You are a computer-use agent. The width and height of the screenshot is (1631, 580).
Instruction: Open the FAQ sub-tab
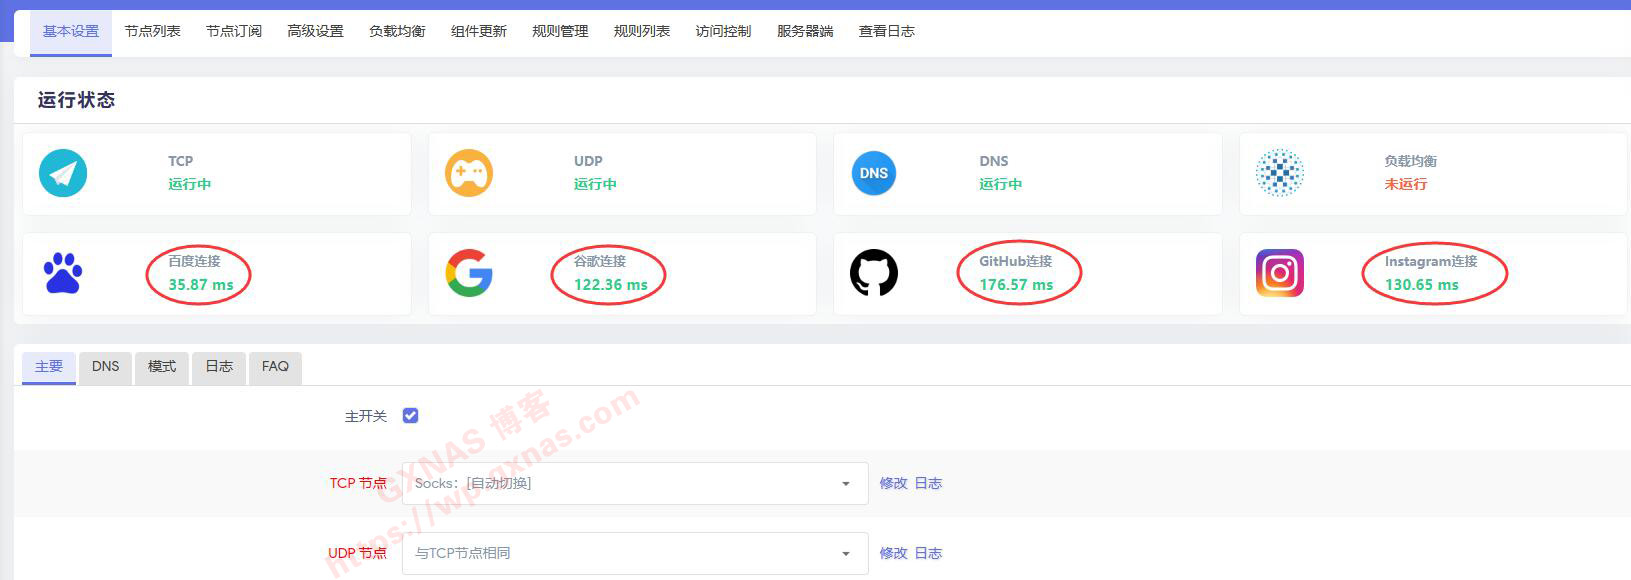pos(275,367)
